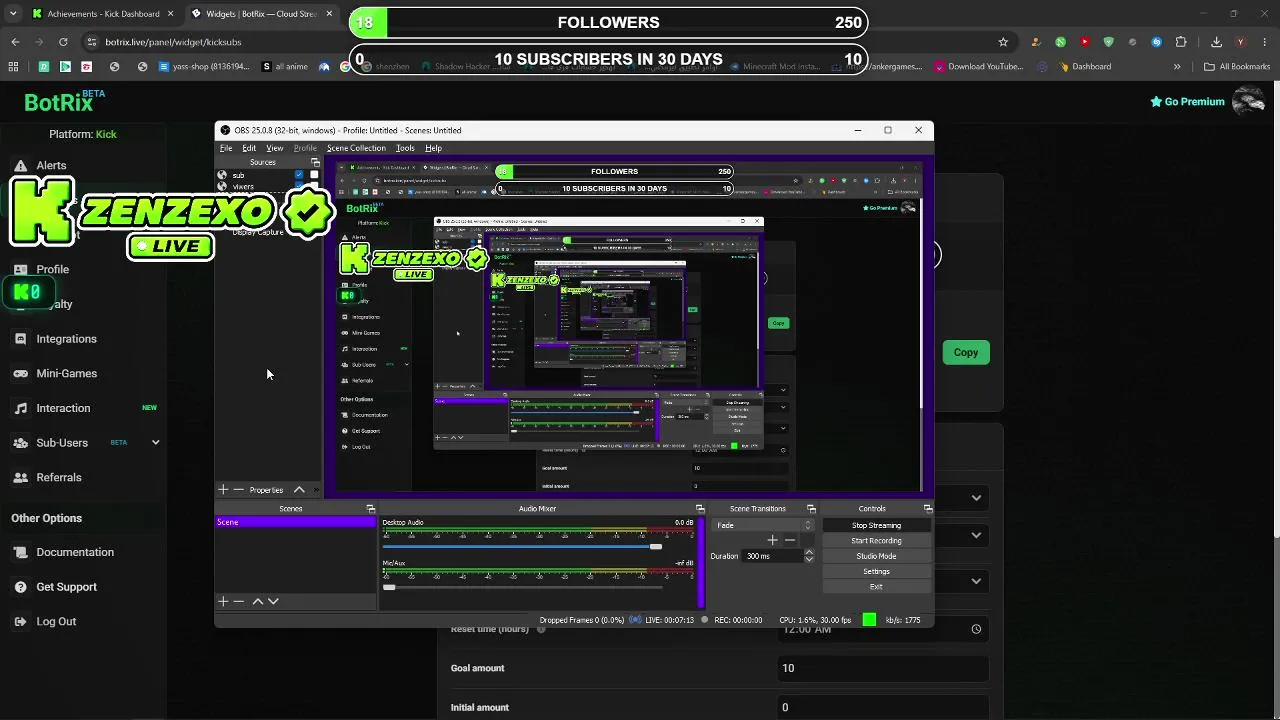Move the scene down in the Scenes dock
This screenshot has height=720, width=1280.
click(x=273, y=601)
